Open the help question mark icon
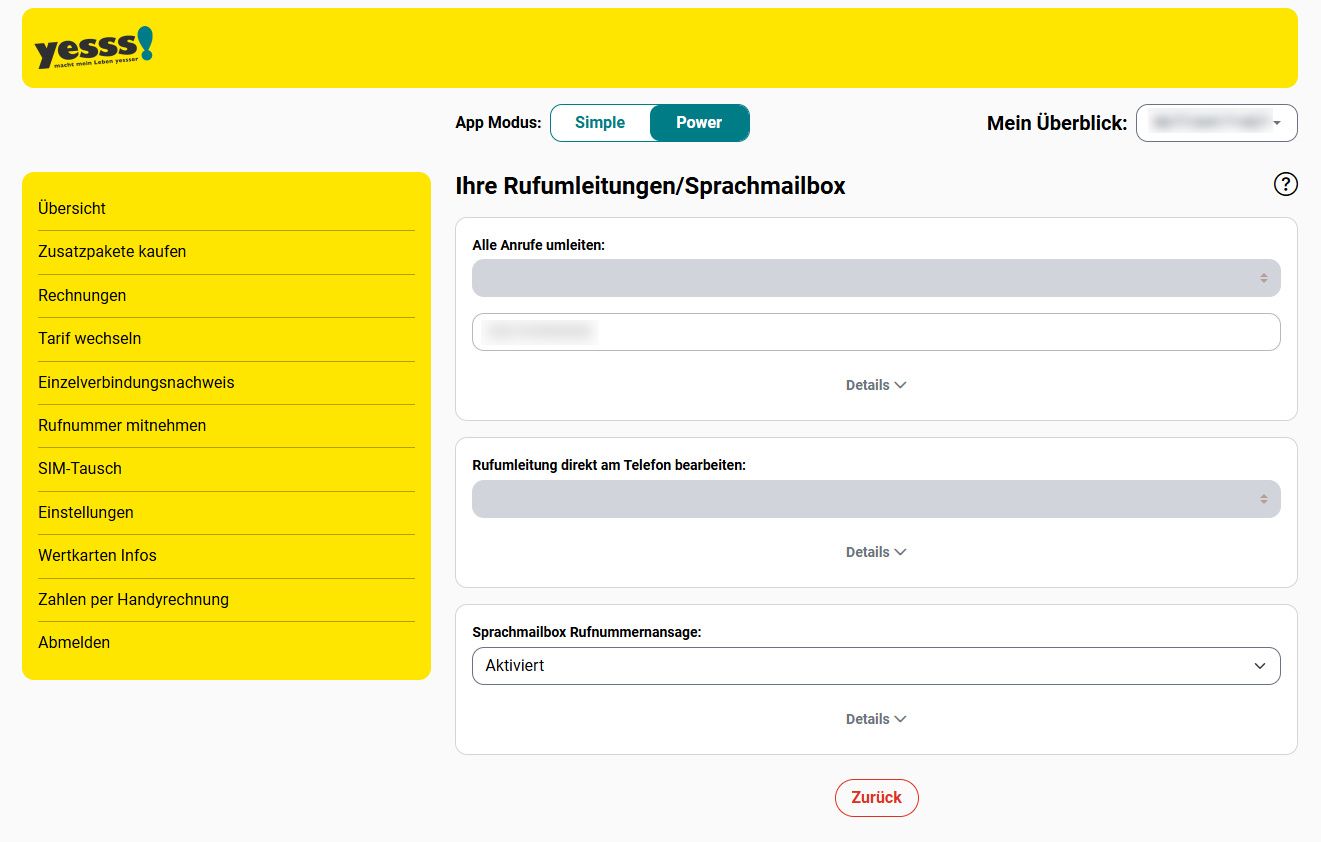The width and height of the screenshot is (1321, 842). pyautogui.click(x=1285, y=184)
